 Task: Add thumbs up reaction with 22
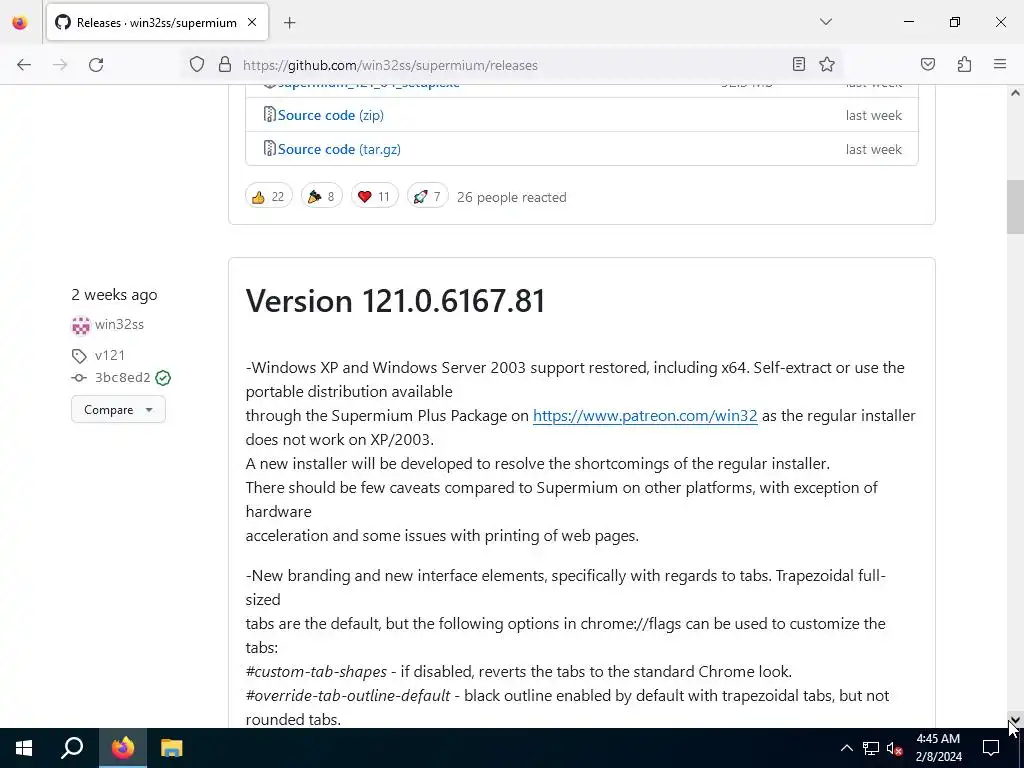268,196
